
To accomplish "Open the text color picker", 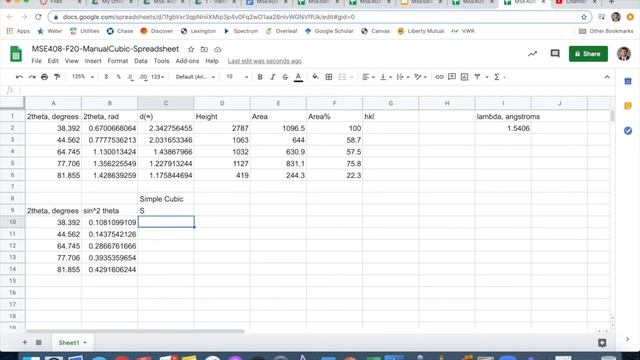I will (298, 77).
